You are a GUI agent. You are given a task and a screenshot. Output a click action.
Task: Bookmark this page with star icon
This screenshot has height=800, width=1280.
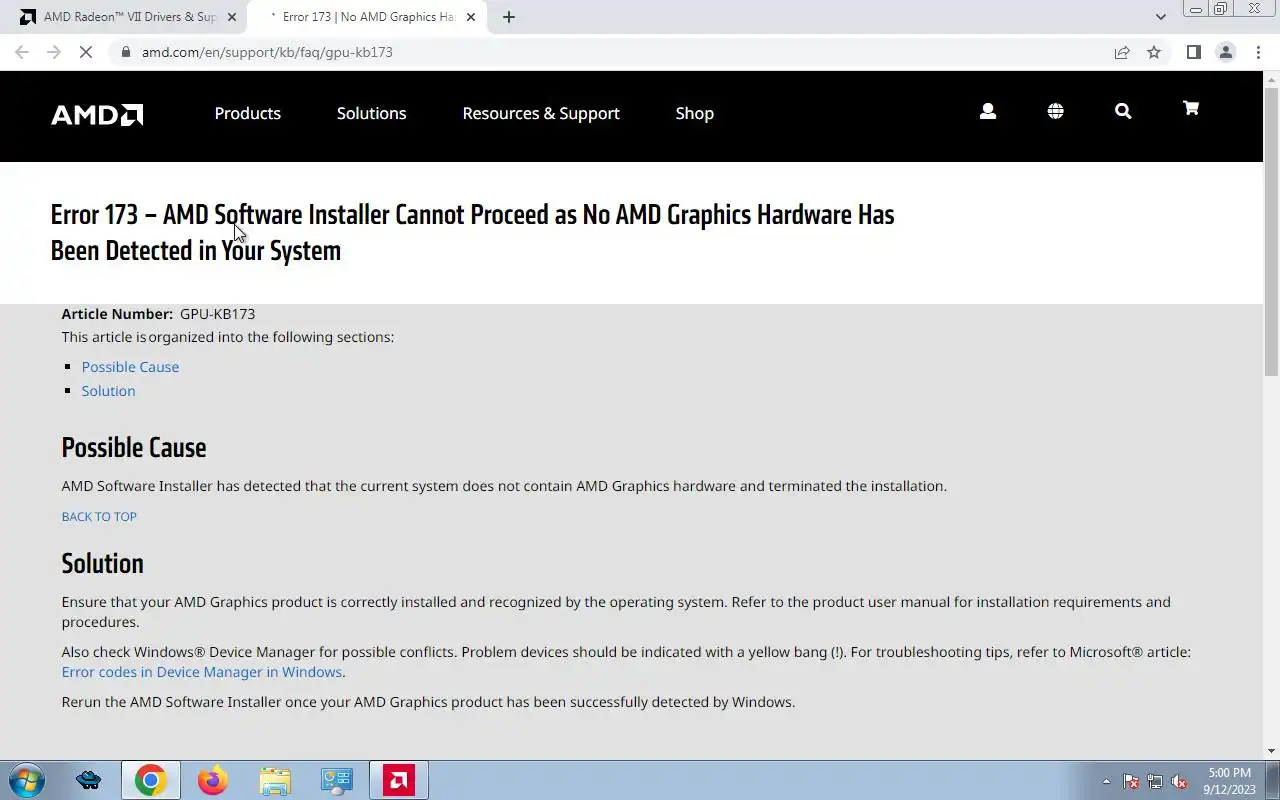coord(1154,52)
